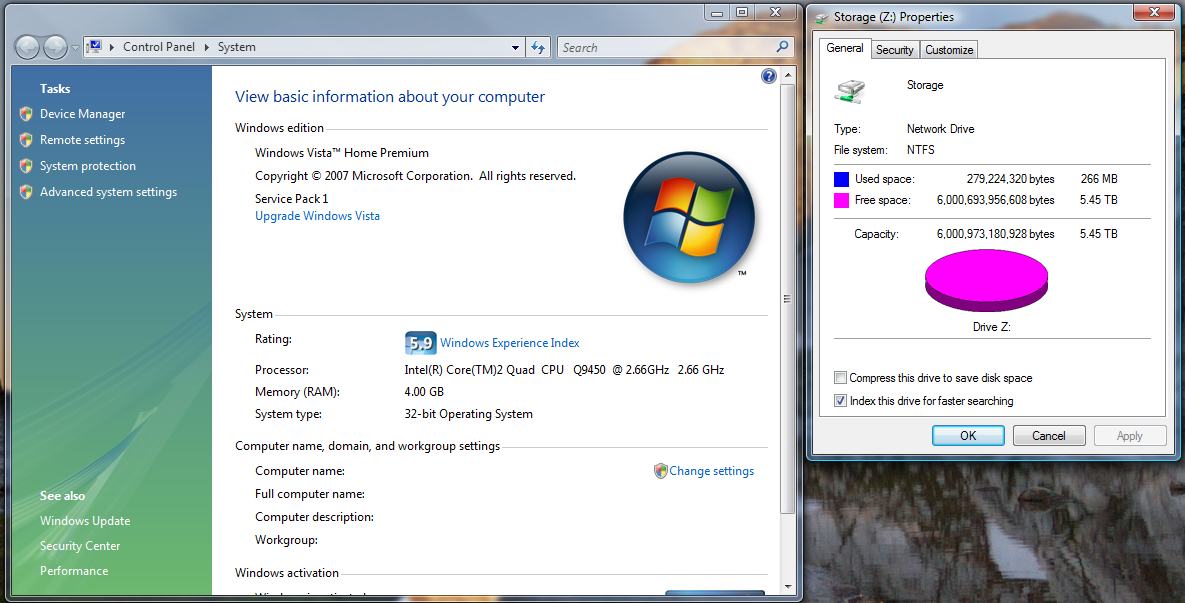Click the System window scrollbar up arrow
This screenshot has width=1185, height=603.
[x=787, y=76]
